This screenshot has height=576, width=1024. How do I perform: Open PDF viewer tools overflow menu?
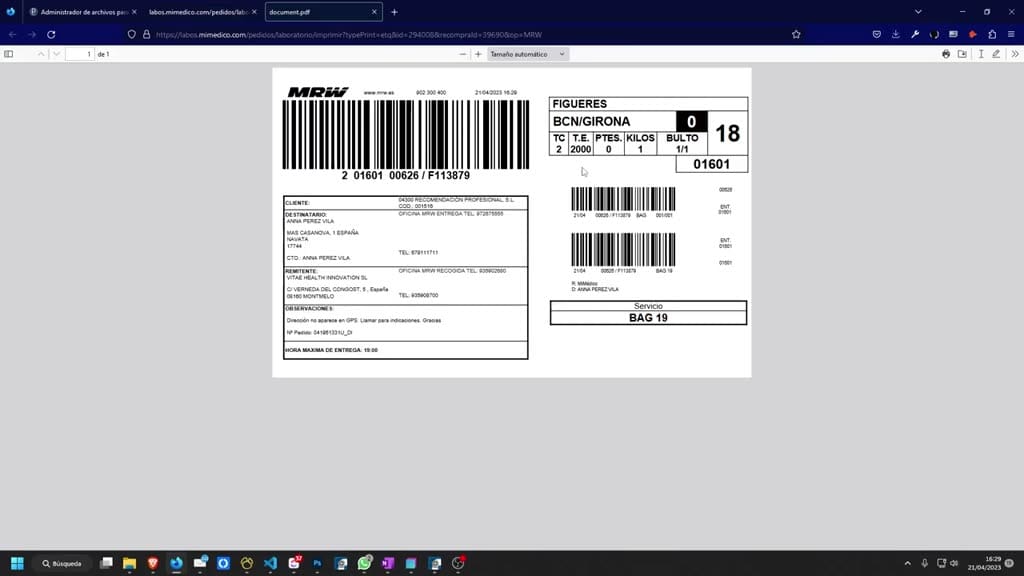(x=1015, y=54)
